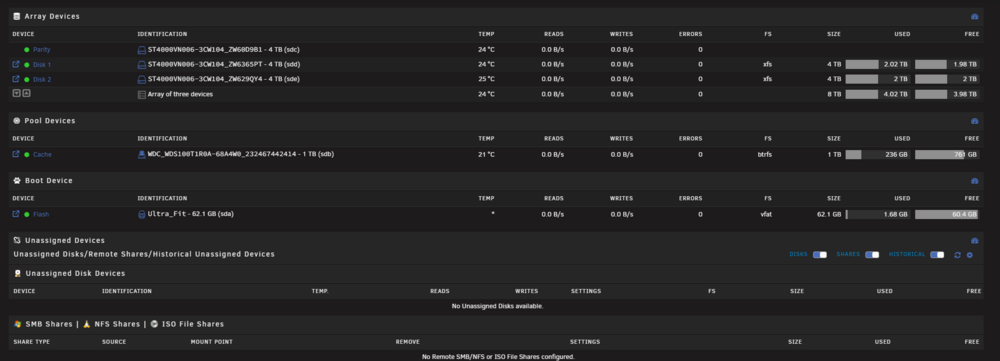Open dashboard gauge icon in Array Devices header

(974, 17)
